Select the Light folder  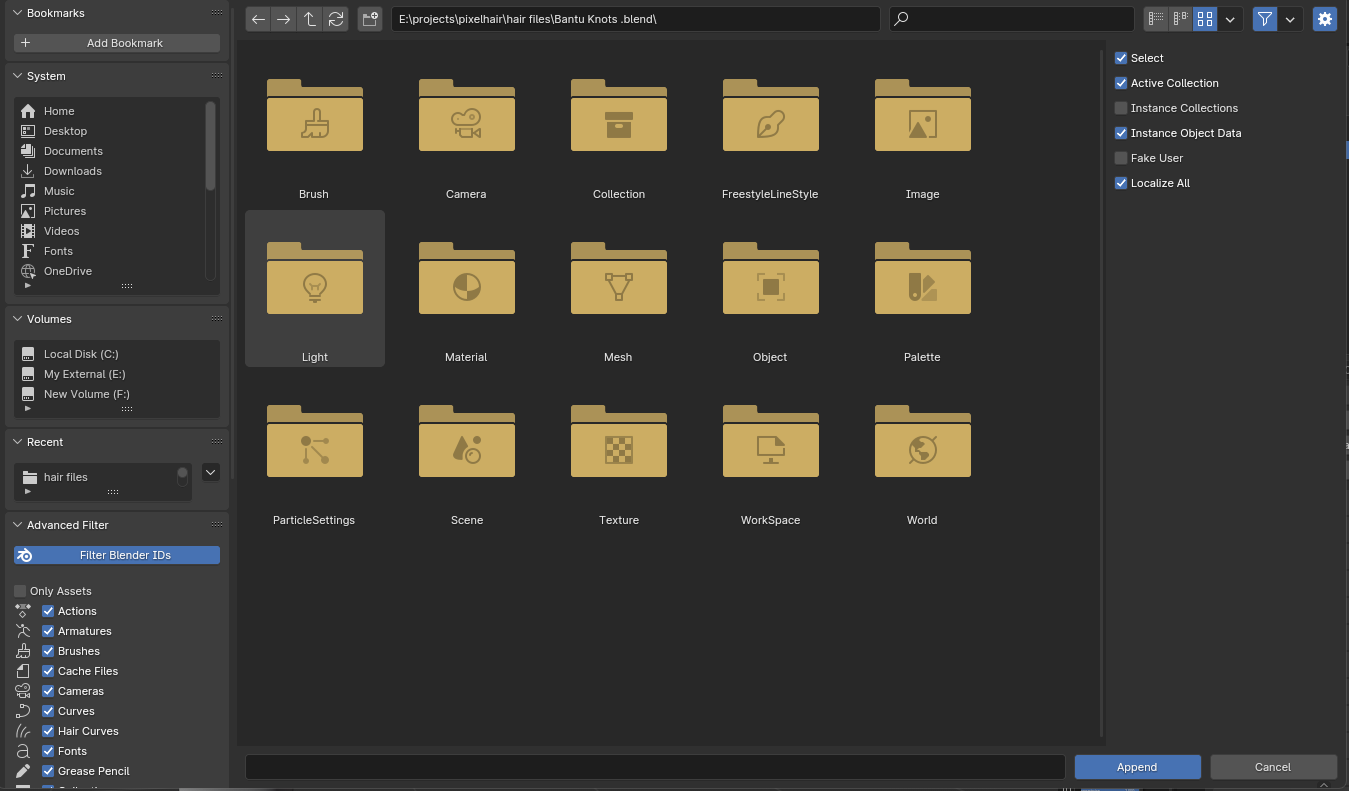coord(314,288)
